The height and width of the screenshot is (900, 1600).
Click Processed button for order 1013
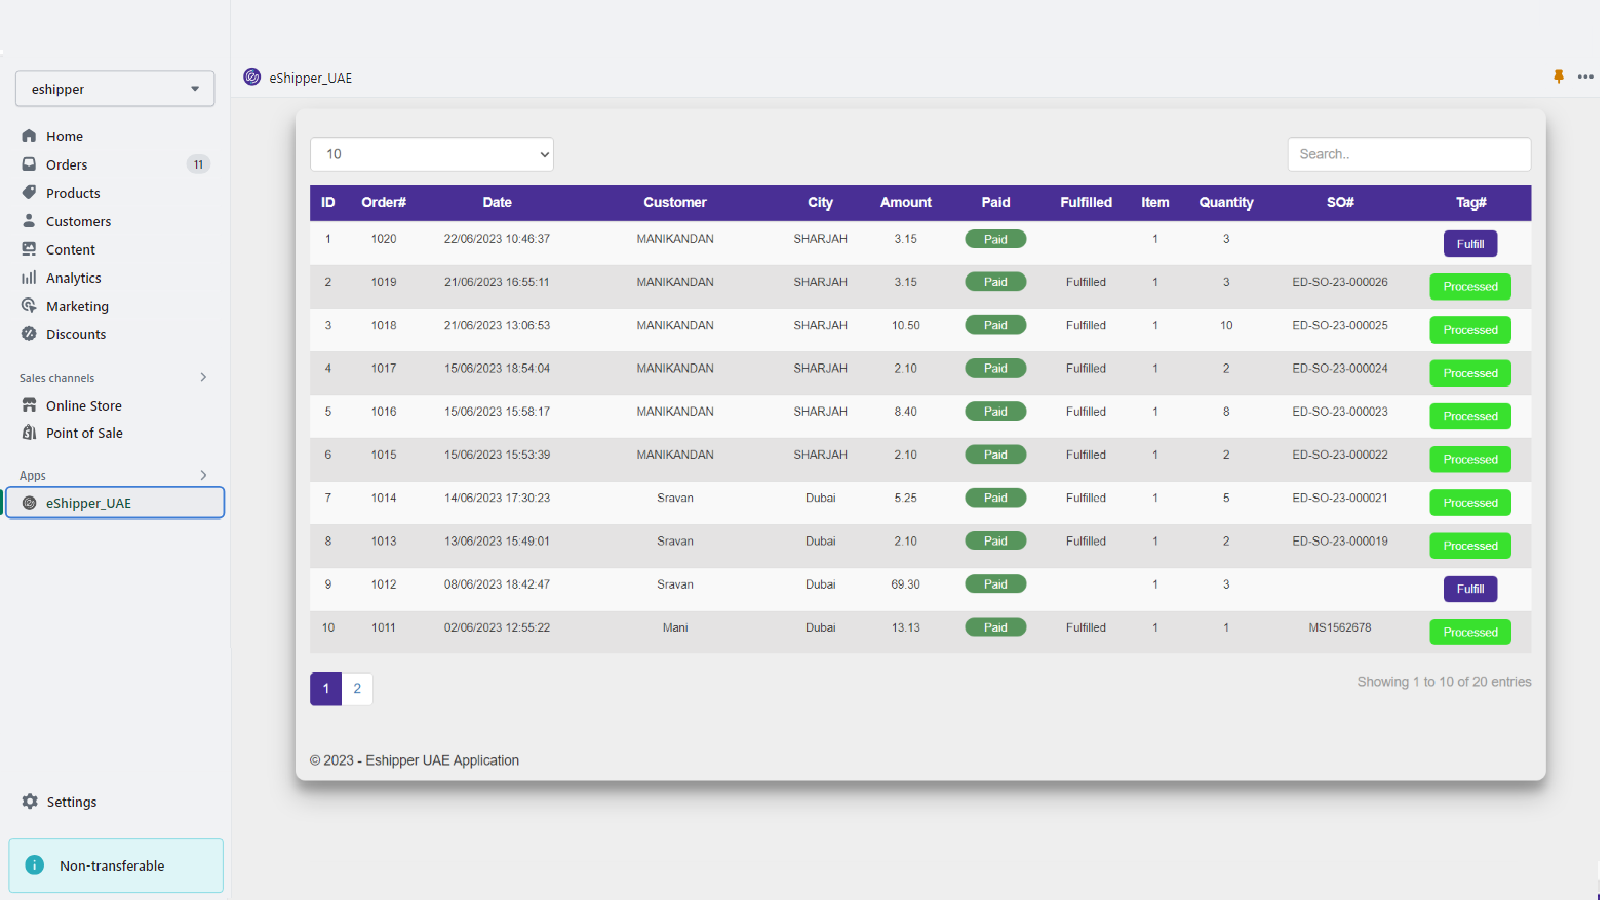tap(1470, 546)
